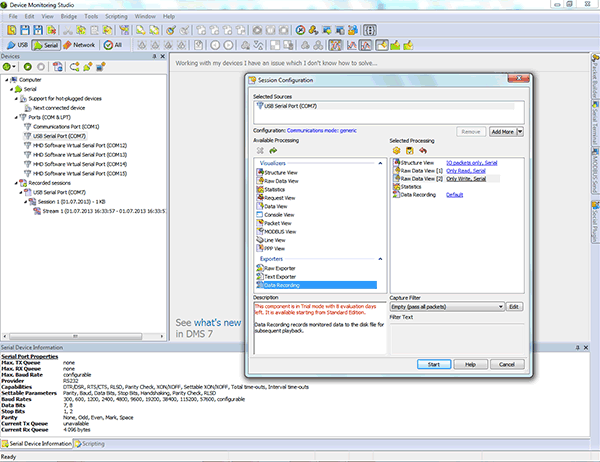Click clipboard check icon under Selected Processing
600x462 pixels.
(x=409, y=150)
